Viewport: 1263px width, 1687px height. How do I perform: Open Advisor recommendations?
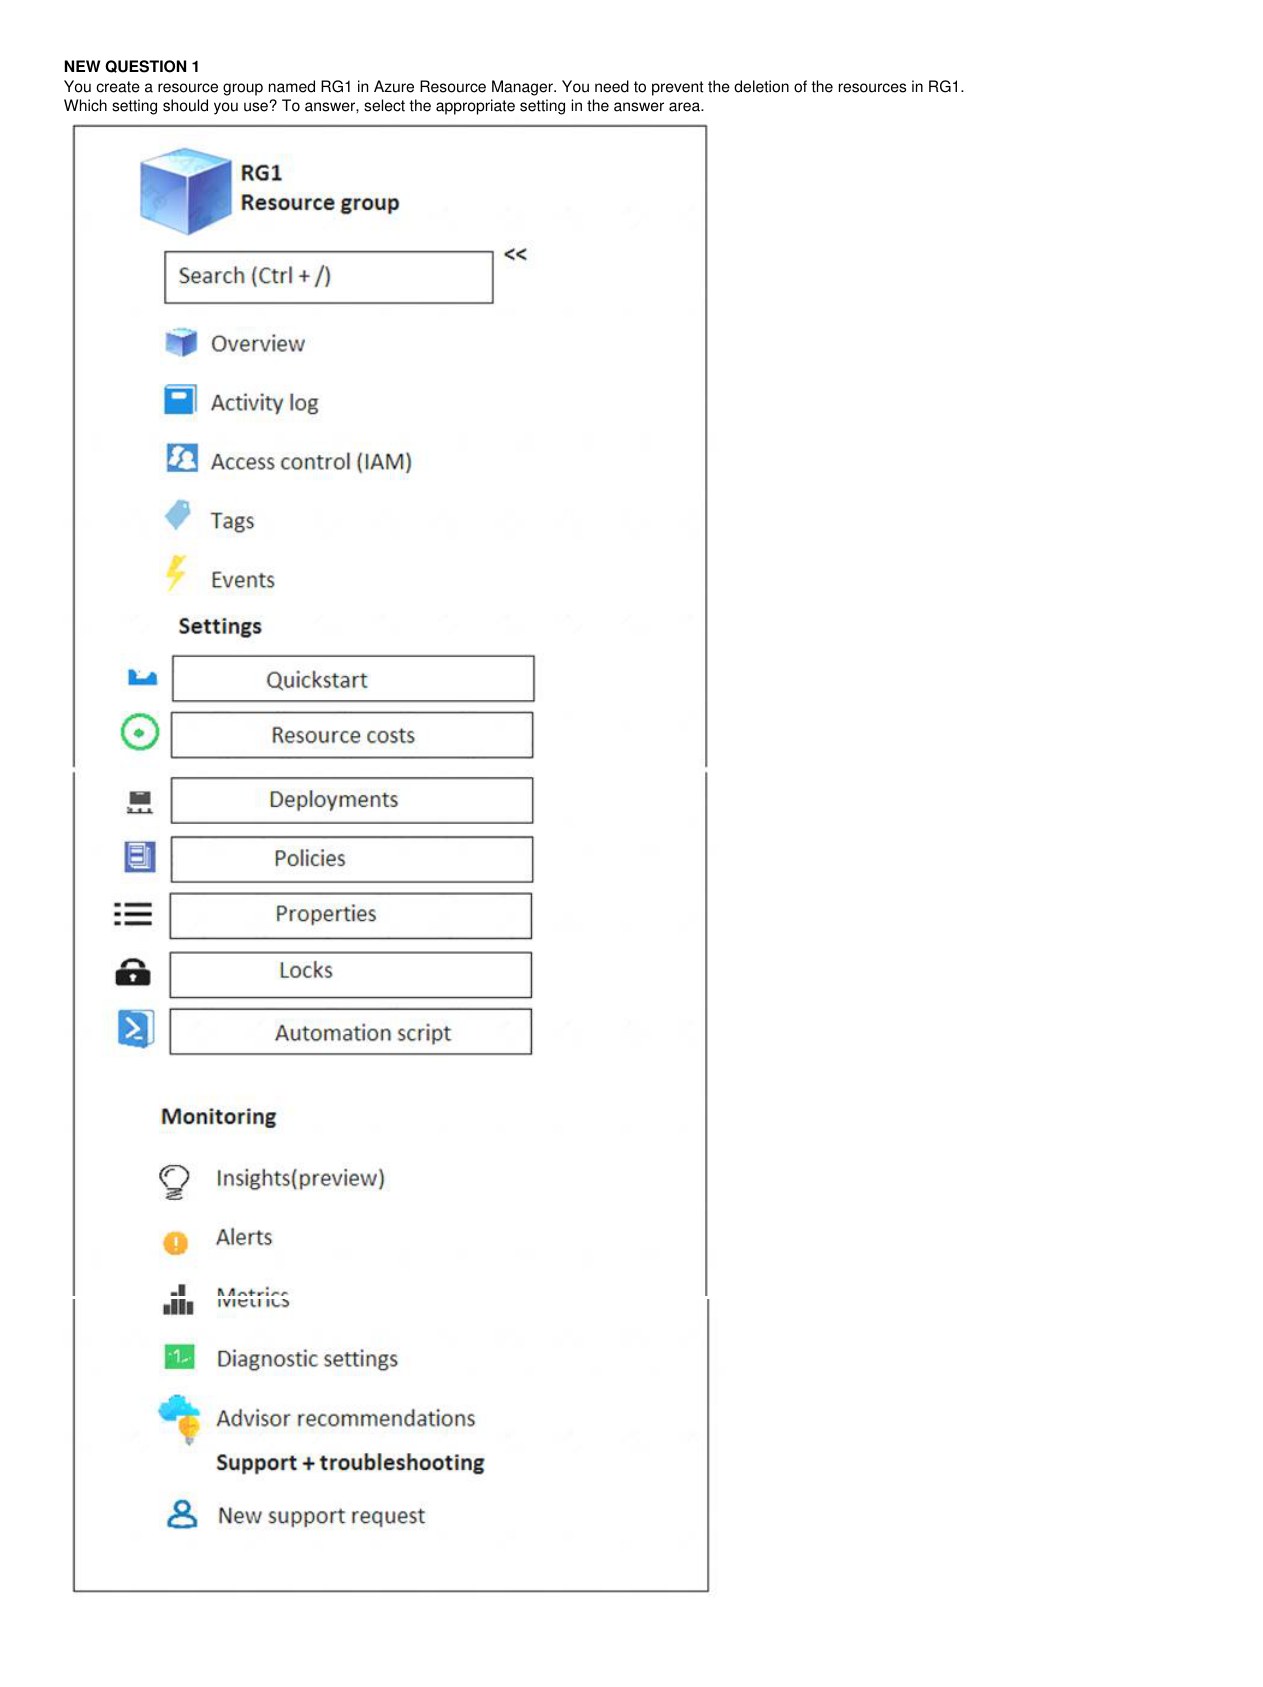(x=346, y=1418)
